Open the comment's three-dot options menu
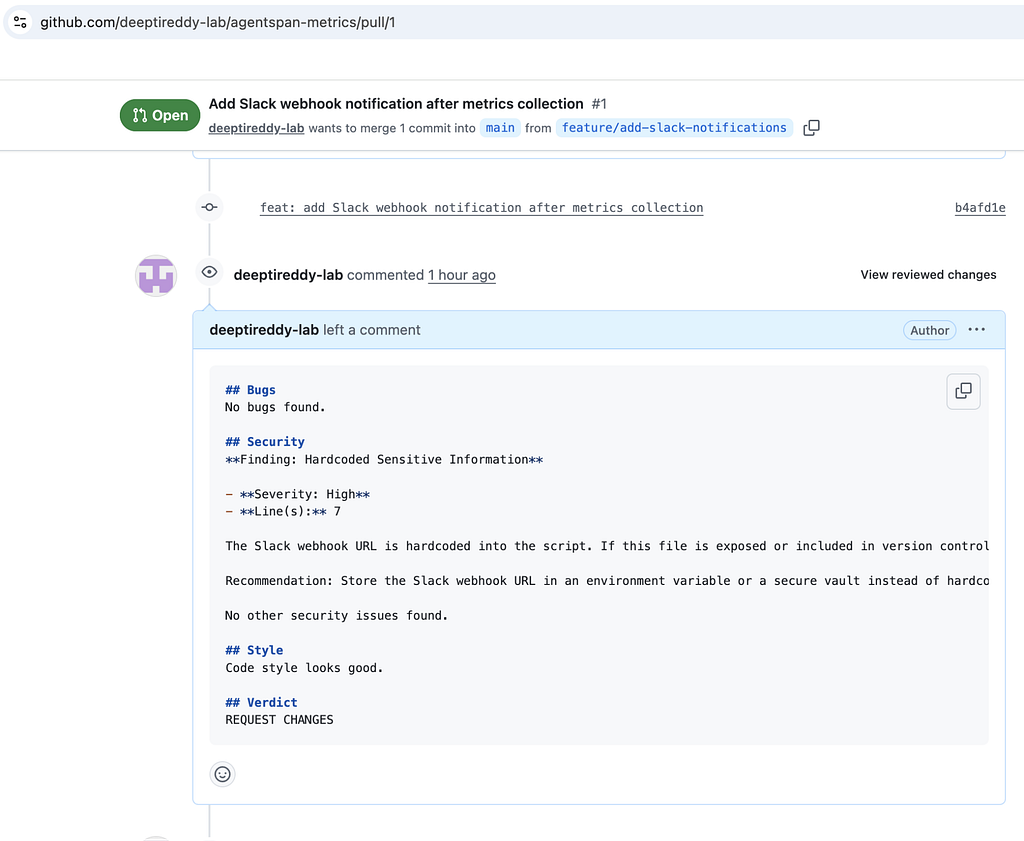1024x841 pixels. pyautogui.click(x=977, y=330)
